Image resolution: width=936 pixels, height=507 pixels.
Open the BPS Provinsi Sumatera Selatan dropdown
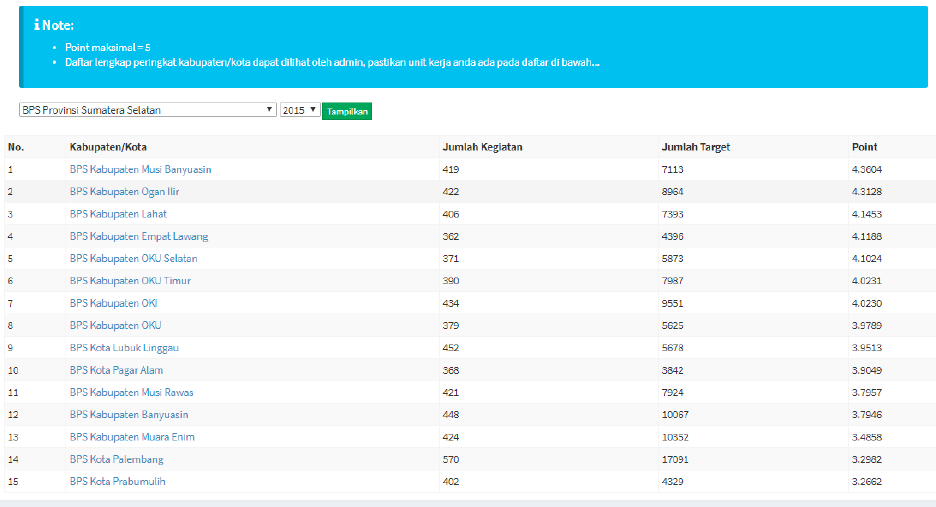click(x=147, y=110)
